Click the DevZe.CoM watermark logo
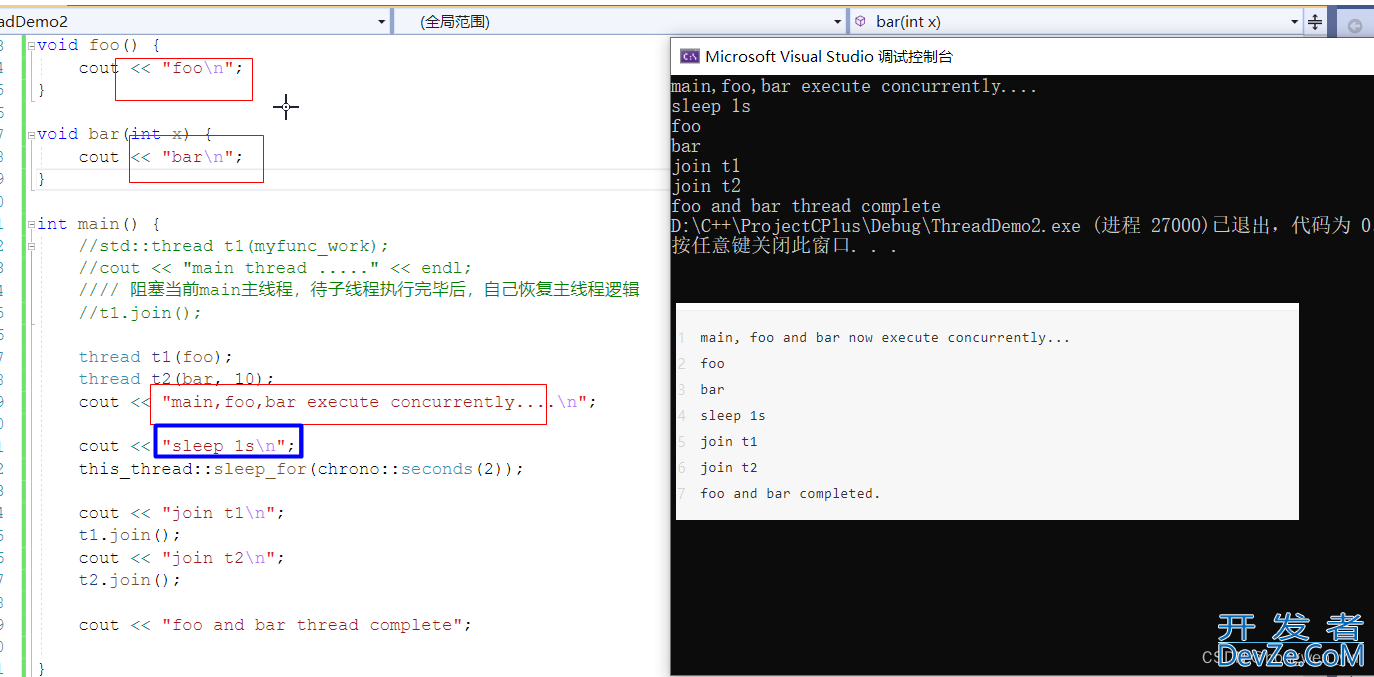 (x=1290, y=642)
